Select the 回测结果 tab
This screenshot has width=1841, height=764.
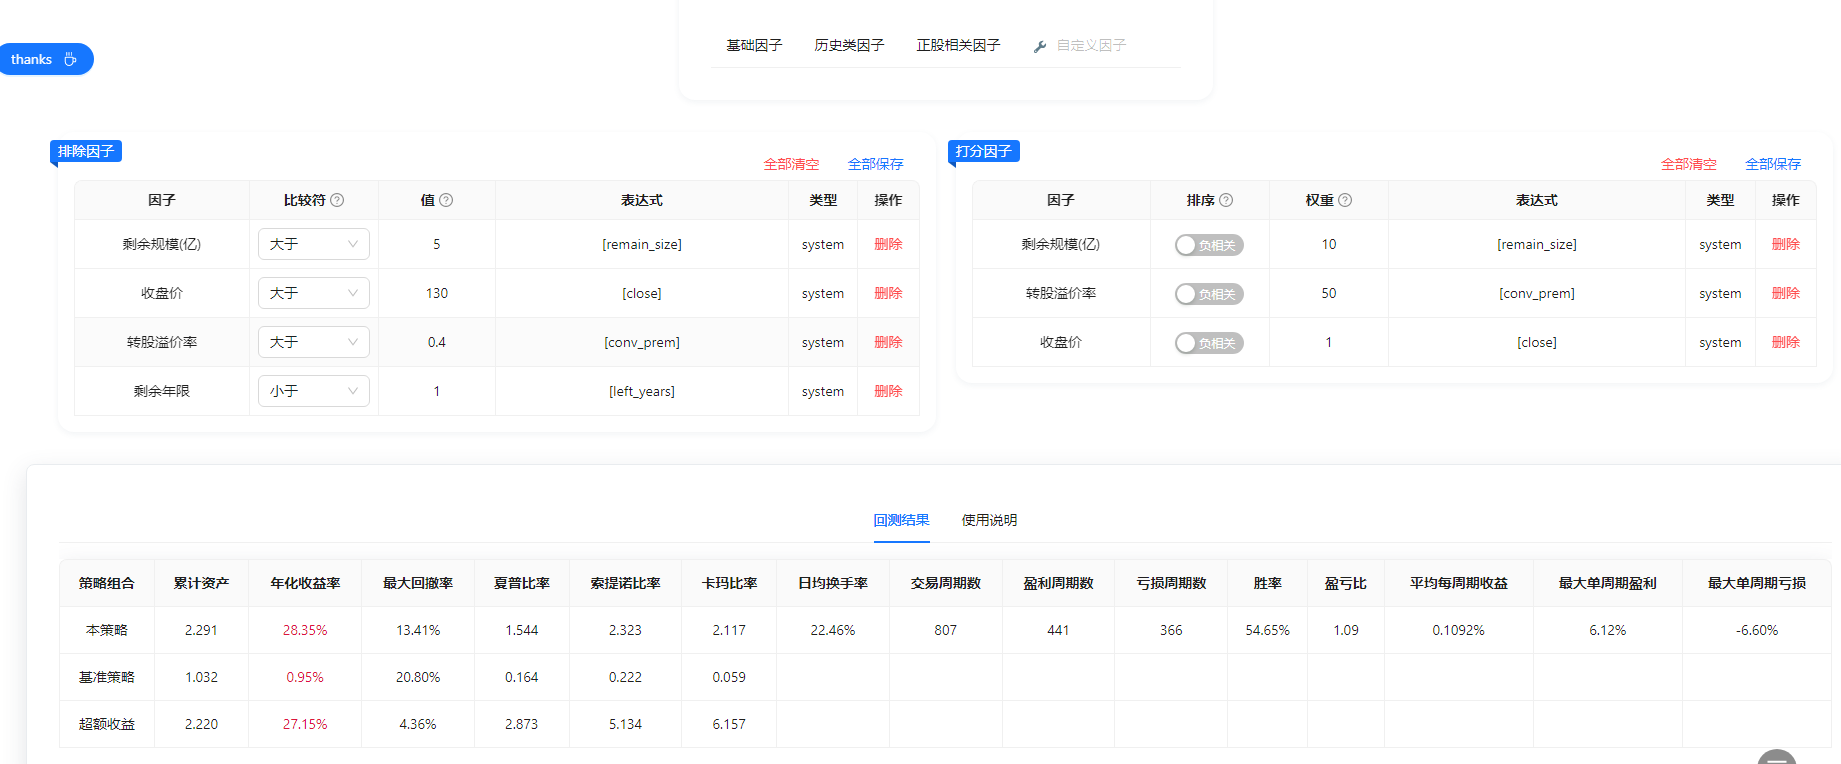902,520
